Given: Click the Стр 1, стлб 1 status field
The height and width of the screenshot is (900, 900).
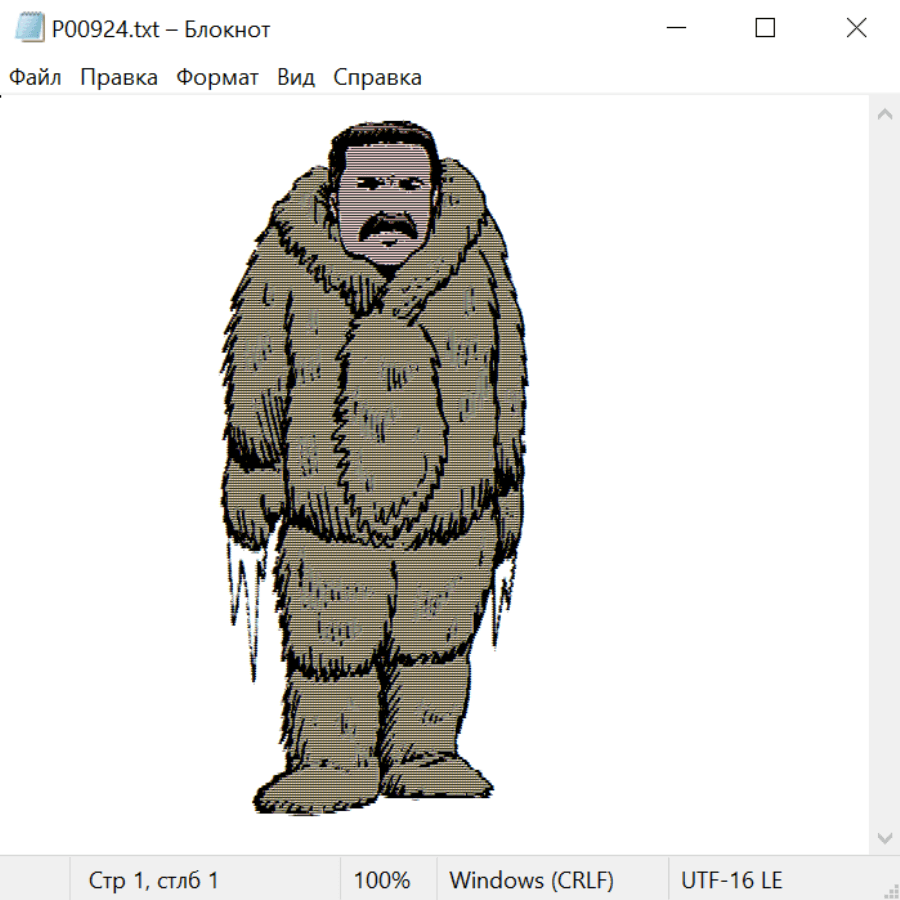Looking at the screenshot, I should (x=154, y=881).
